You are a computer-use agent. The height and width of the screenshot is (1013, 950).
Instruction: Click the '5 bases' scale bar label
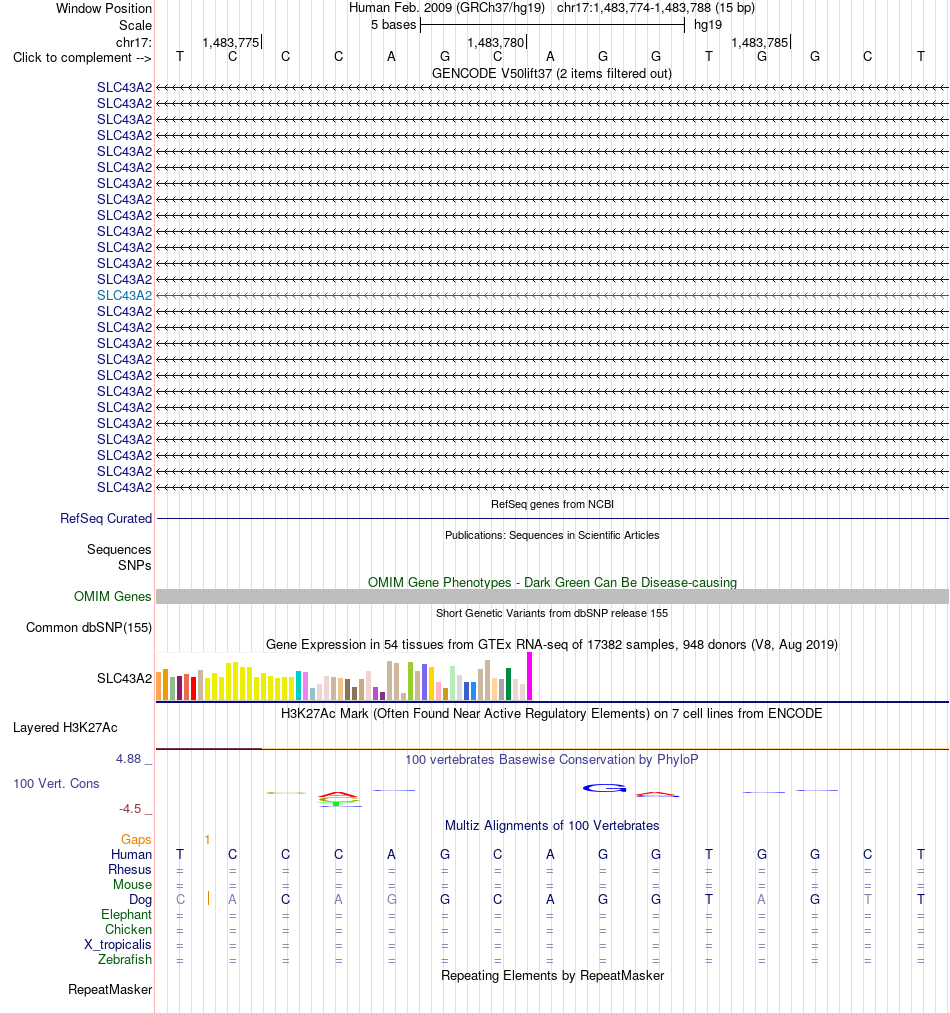coord(393,25)
